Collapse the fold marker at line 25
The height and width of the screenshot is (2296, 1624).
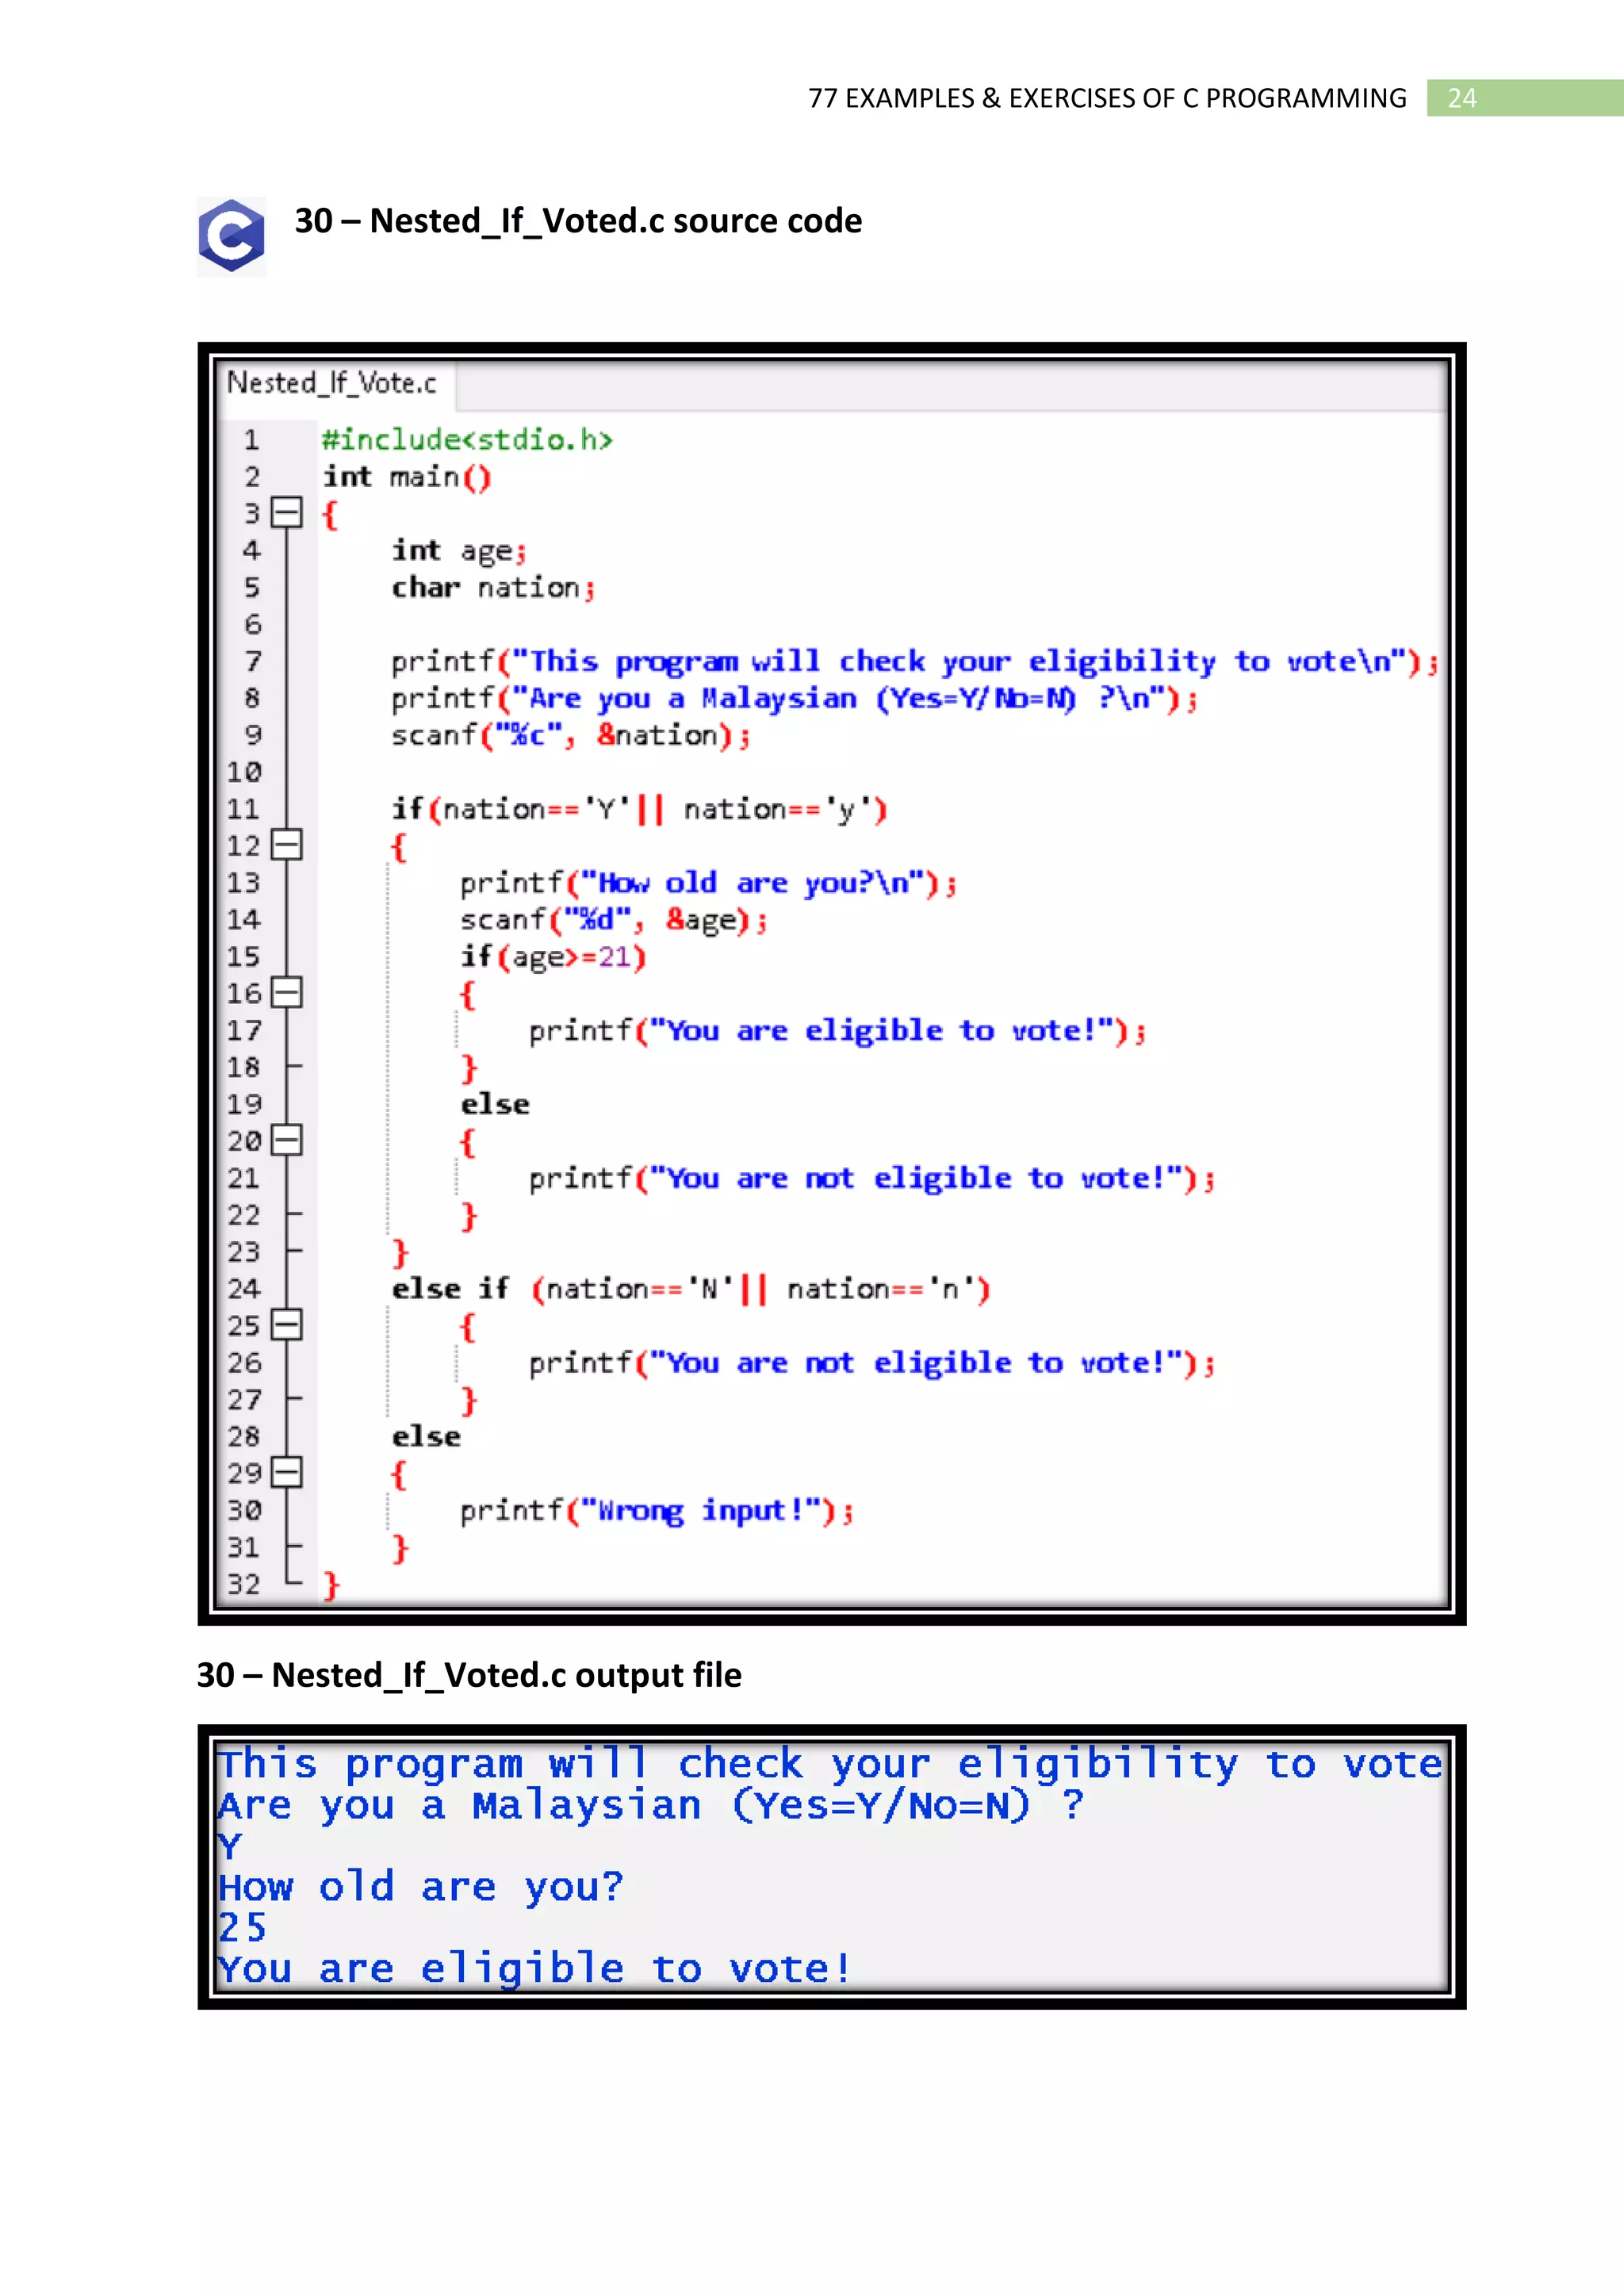click(x=287, y=1325)
